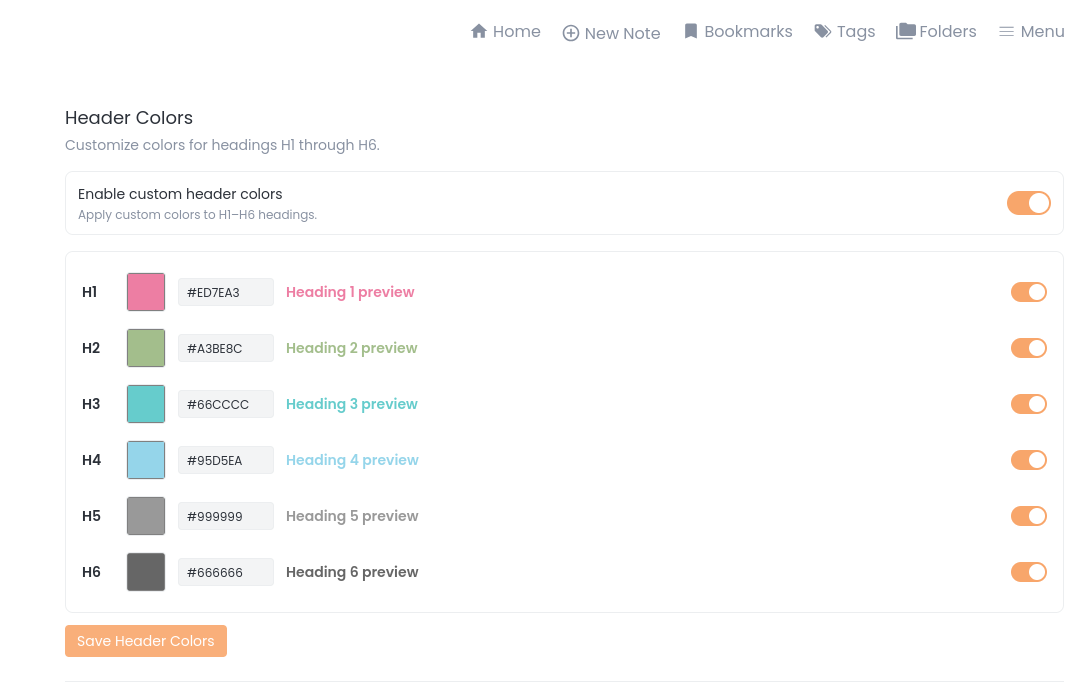Click the H4 row label
The image size is (1085, 689).
tap(91, 460)
